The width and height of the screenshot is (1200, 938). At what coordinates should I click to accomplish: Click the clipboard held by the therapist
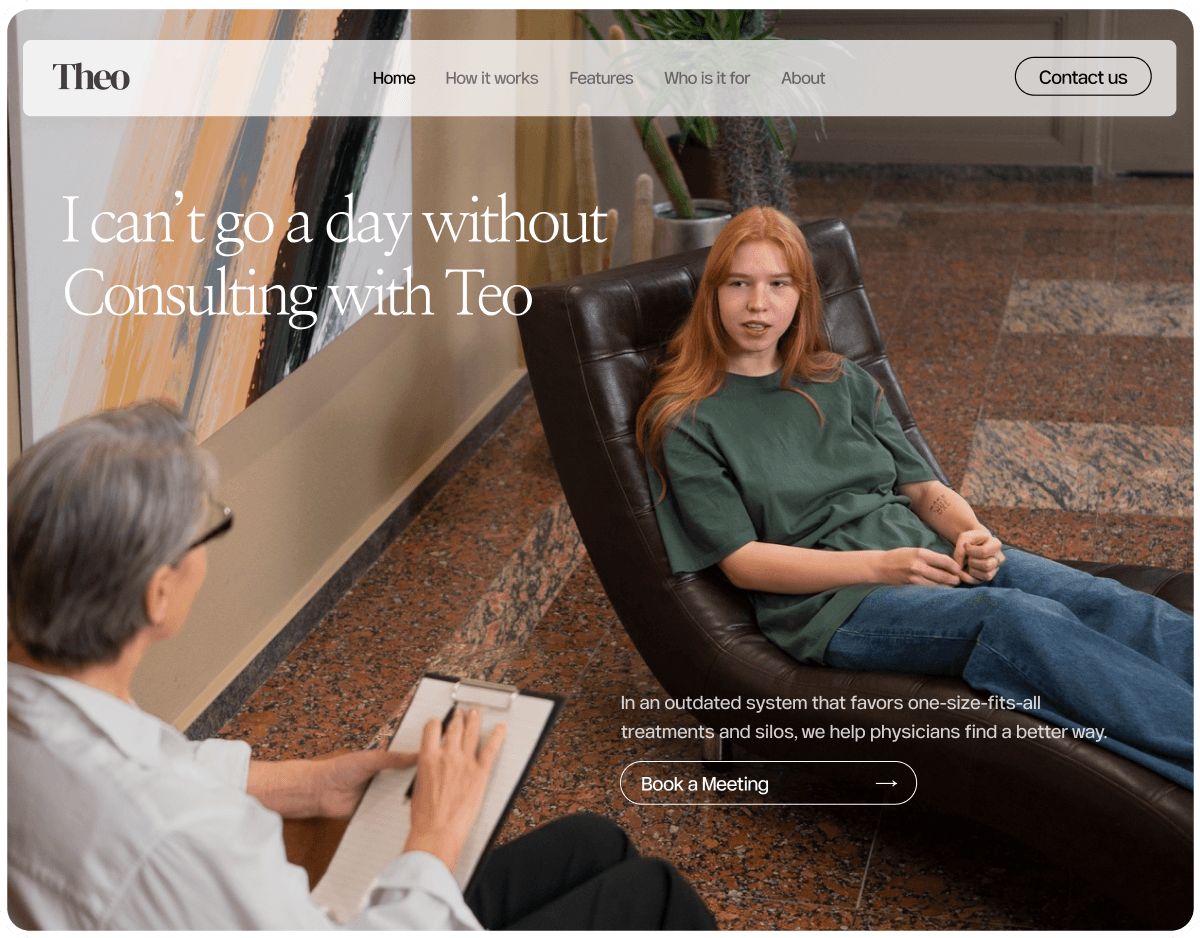(x=440, y=790)
